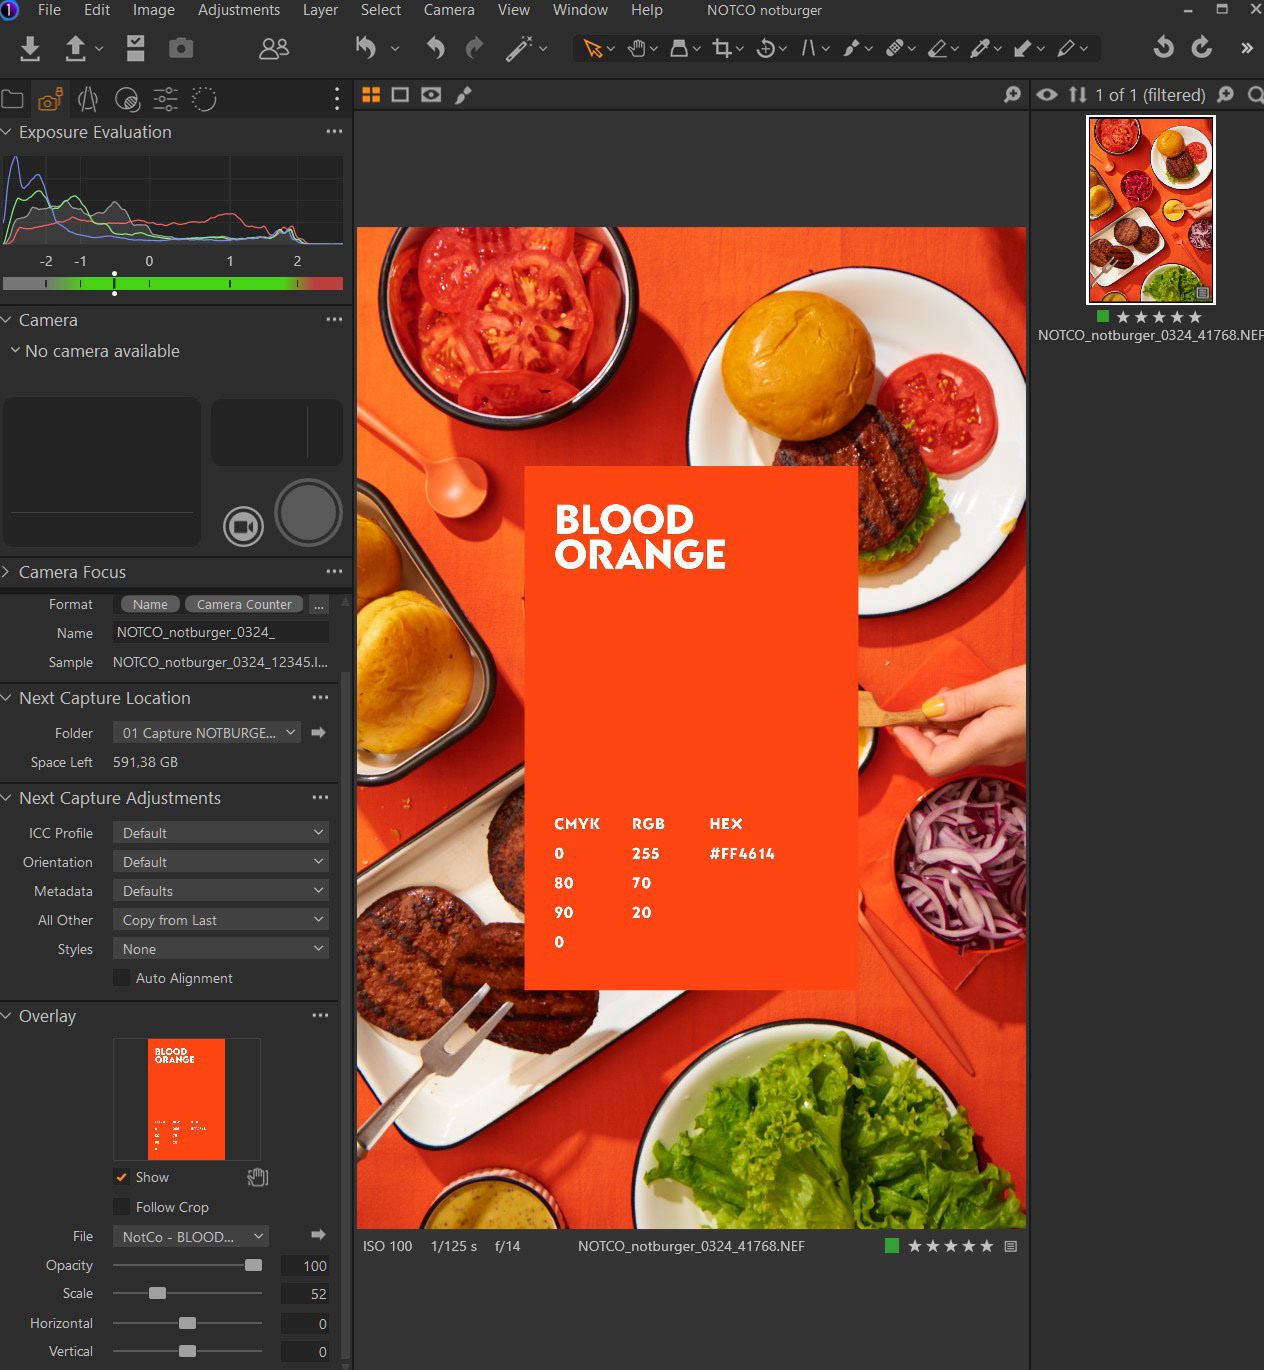1264x1370 pixels.
Task: Select the color picker eyedropper tool
Action: click(980, 48)
